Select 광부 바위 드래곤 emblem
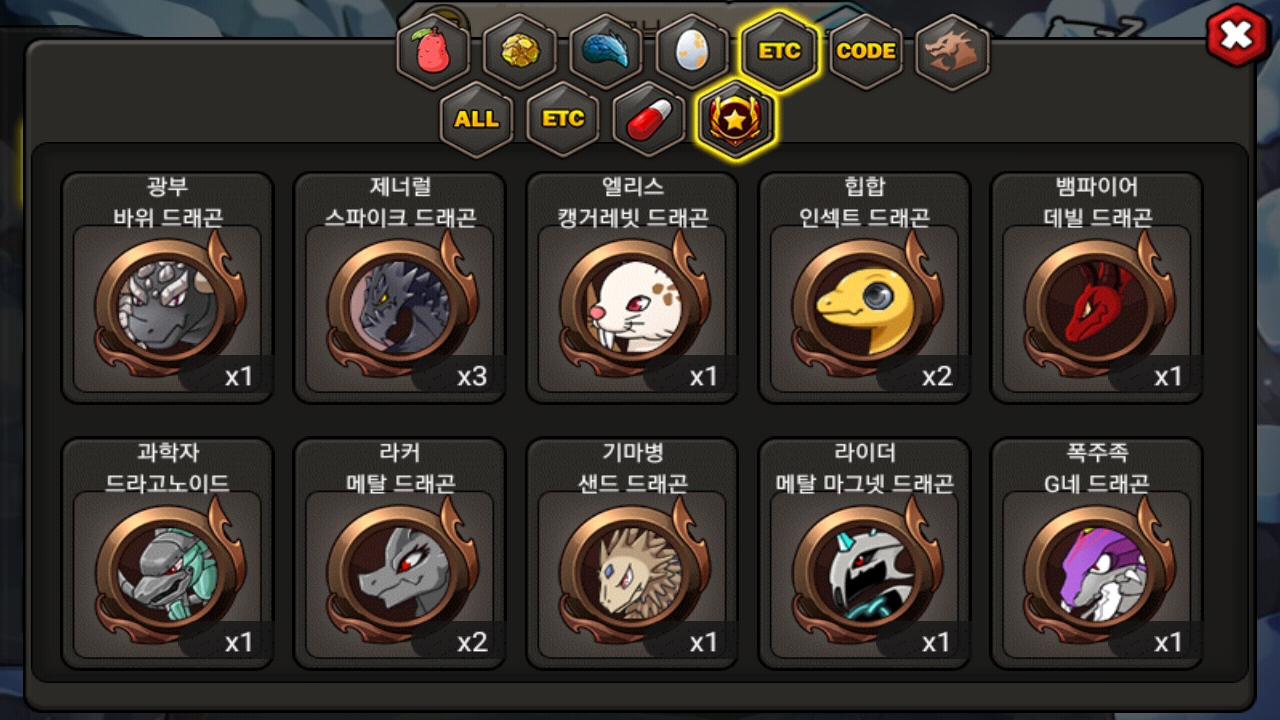The width and height of the screenshot is (1280, 720). 167,288
